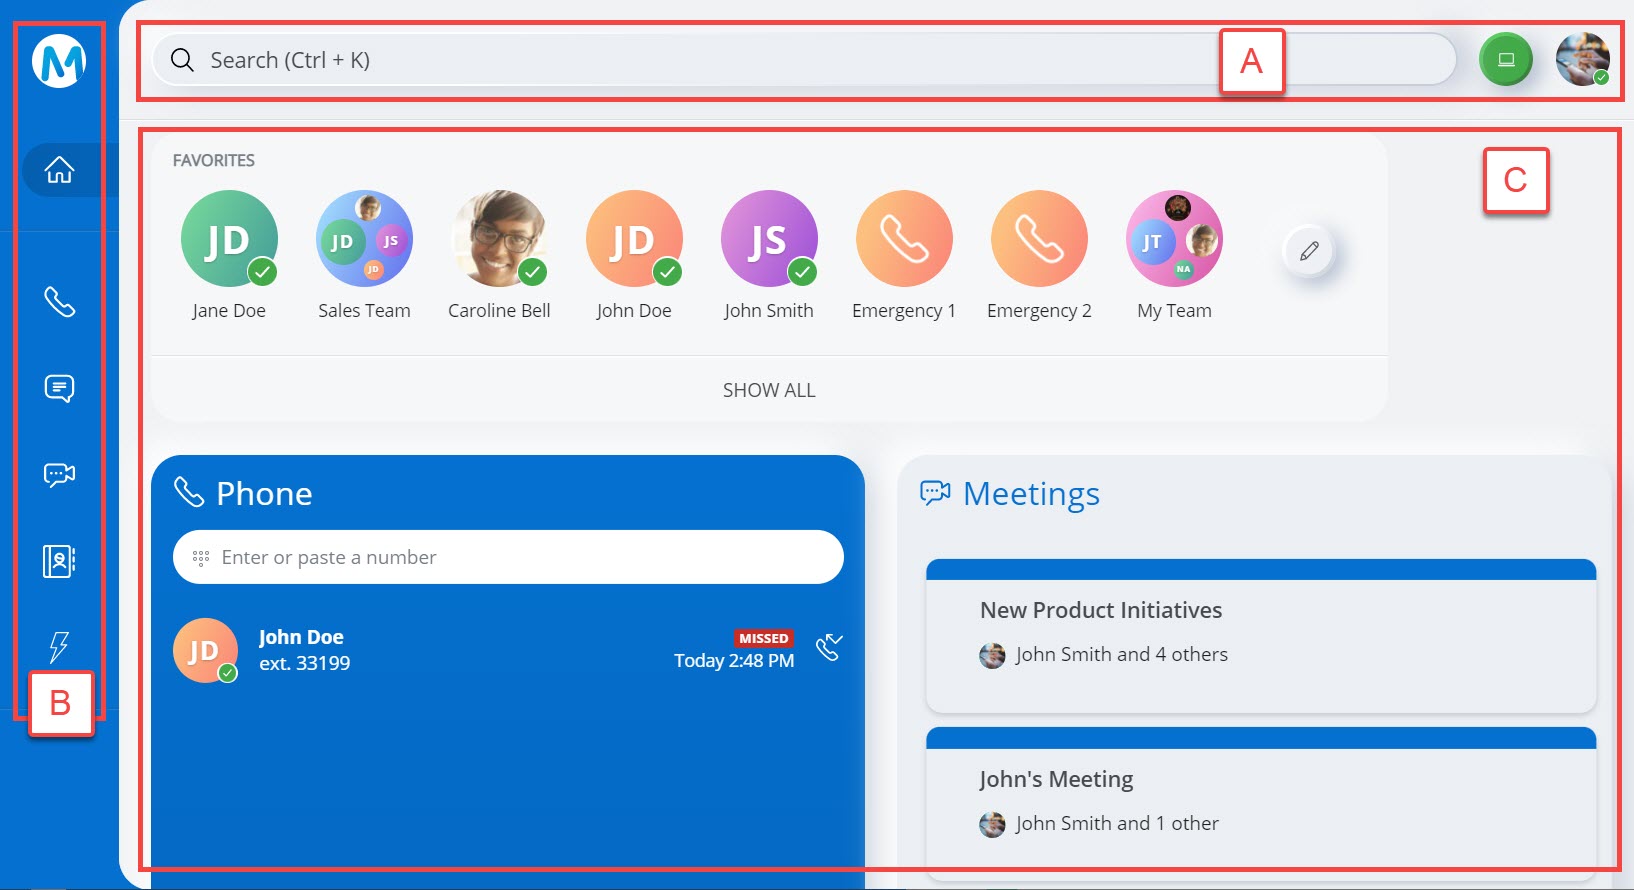
Task: Select Caroline Bell favorite contact
Action: [499, 240]
